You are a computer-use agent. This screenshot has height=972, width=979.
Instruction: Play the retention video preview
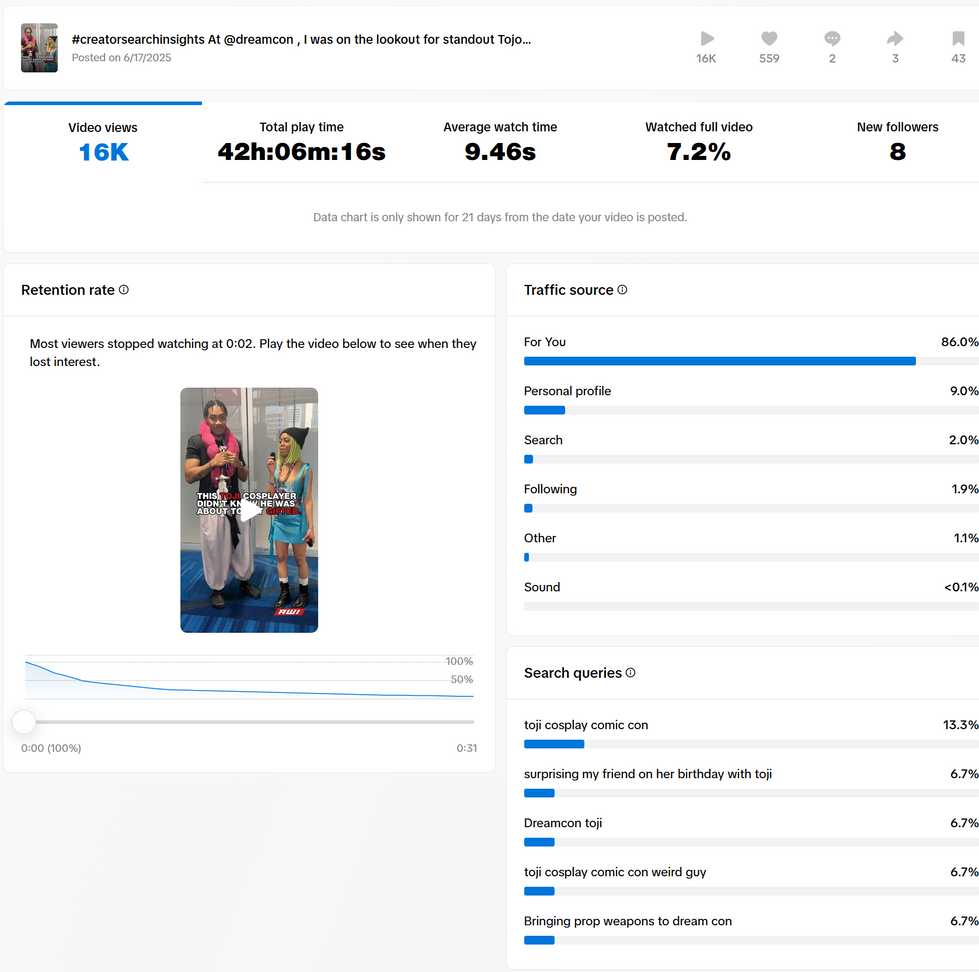click(249, 510)
